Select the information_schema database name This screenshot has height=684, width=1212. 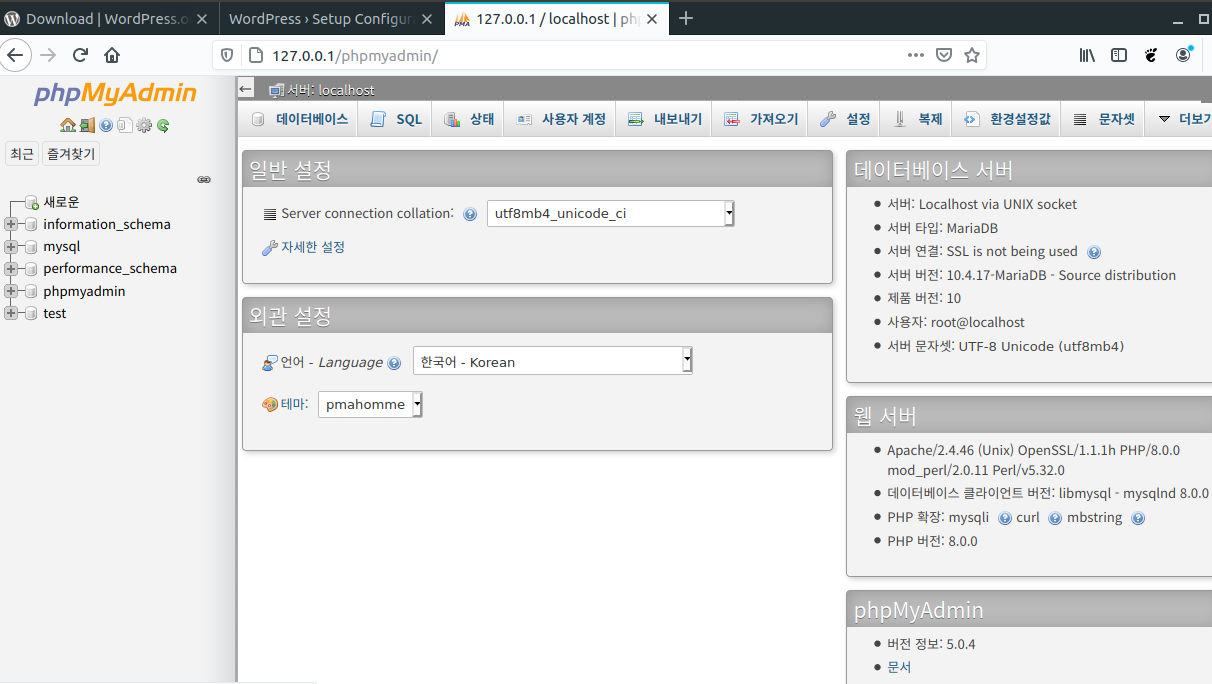point(107,224)
